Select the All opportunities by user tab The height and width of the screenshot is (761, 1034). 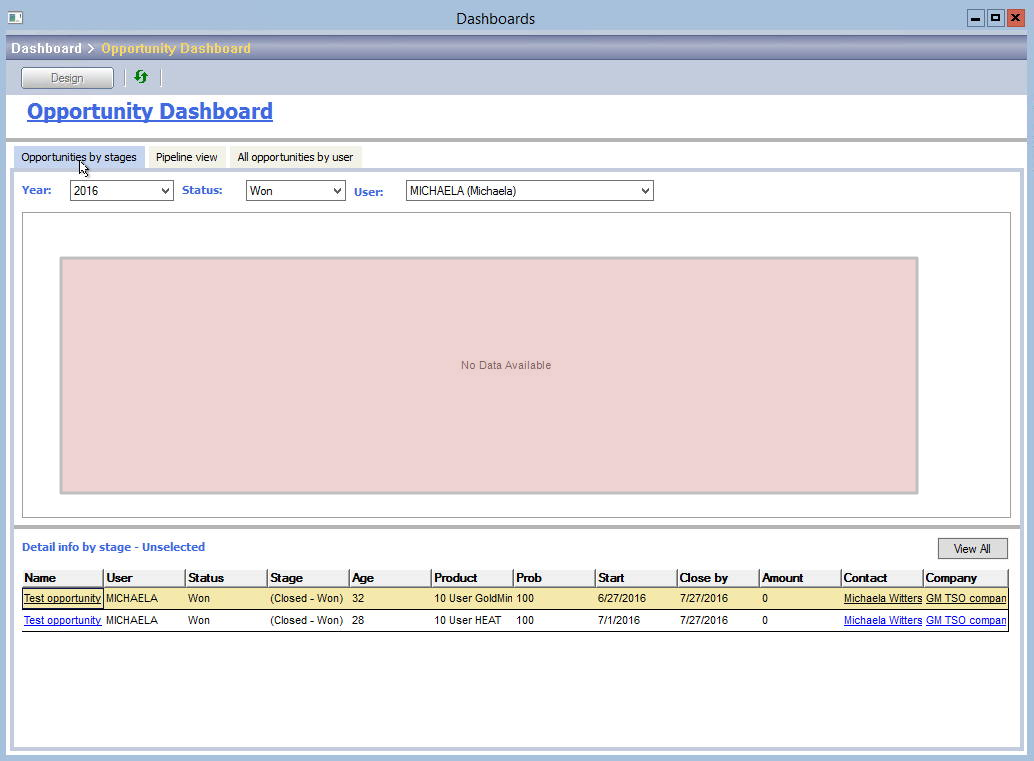295,157
